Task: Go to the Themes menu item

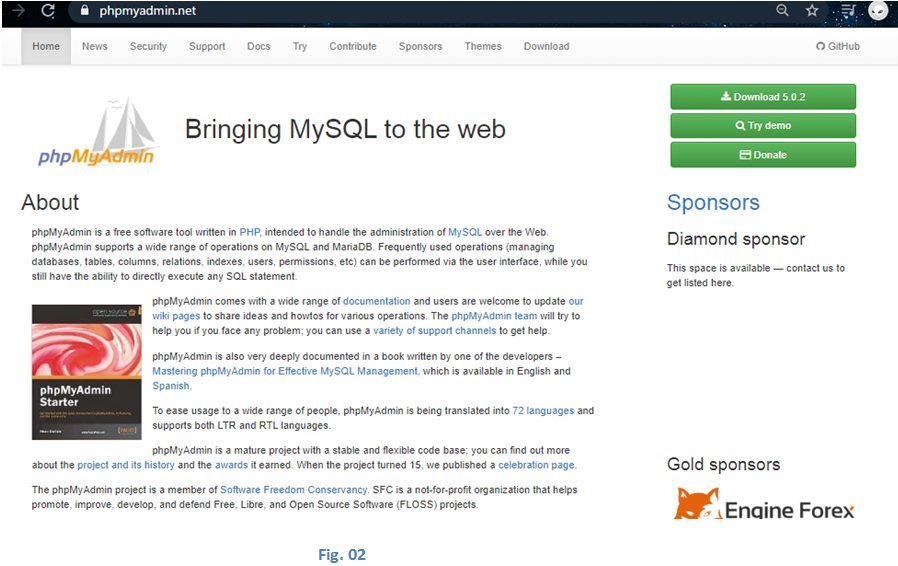Action: pos(483,46)
